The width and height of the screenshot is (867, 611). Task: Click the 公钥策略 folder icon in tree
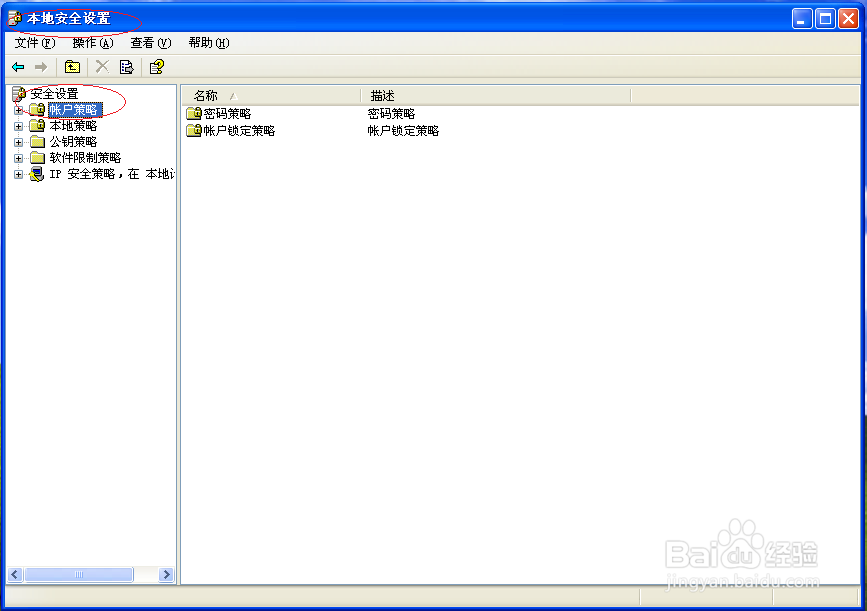point(37,142)
